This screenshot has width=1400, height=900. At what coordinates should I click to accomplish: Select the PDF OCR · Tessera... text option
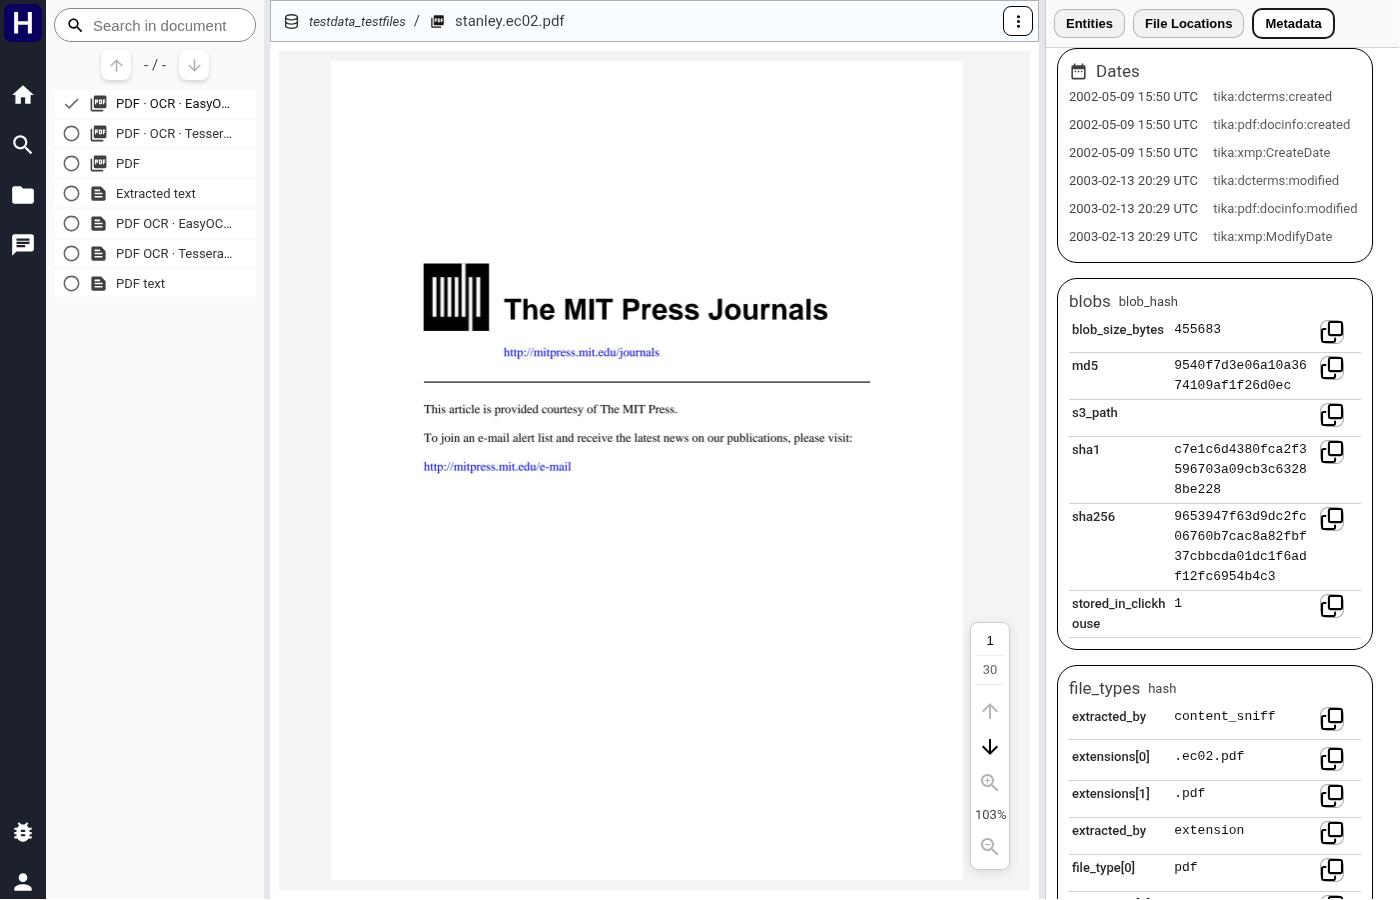tap(156, 254)
